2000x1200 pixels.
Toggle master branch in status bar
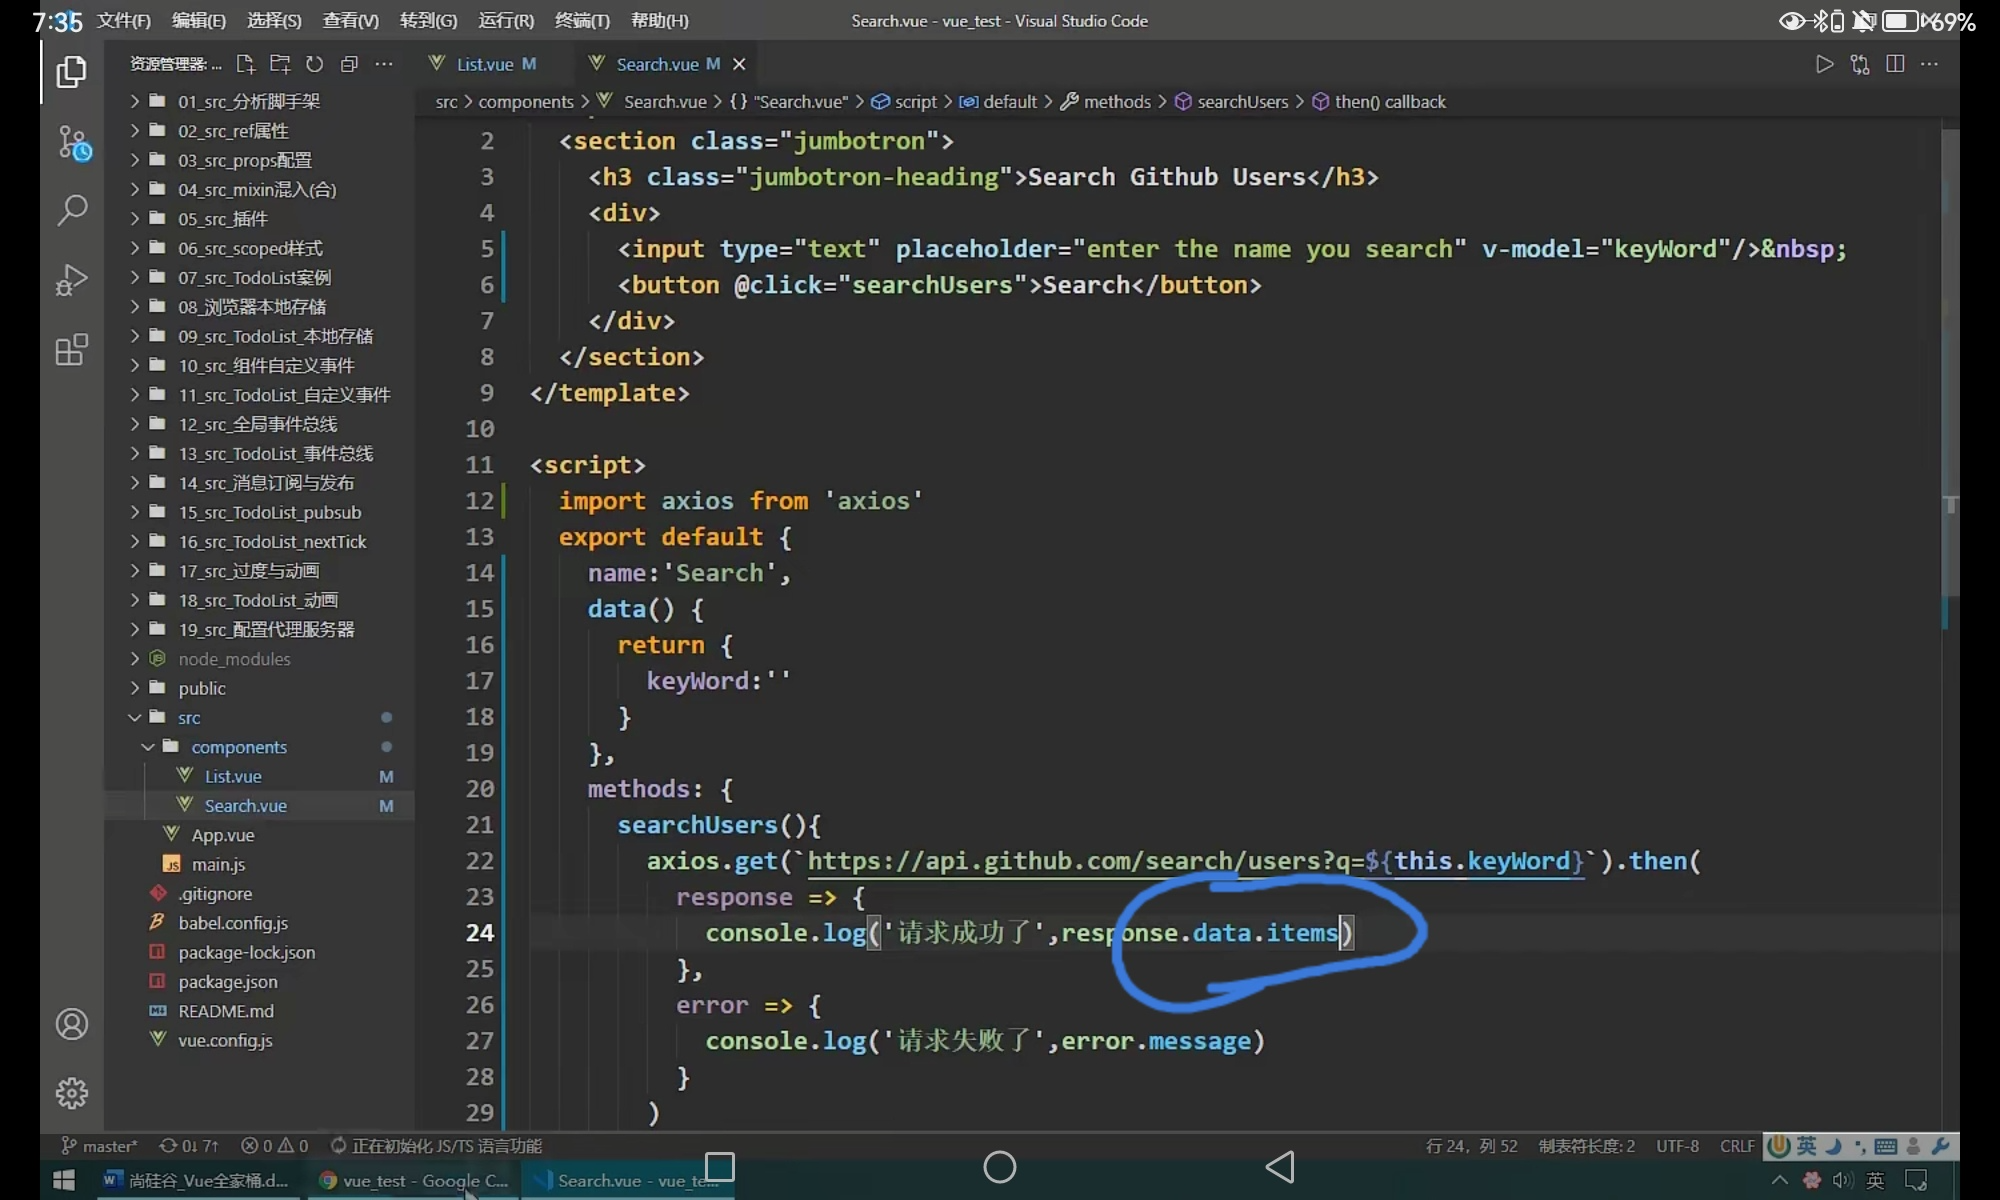tap(100, 1146)
